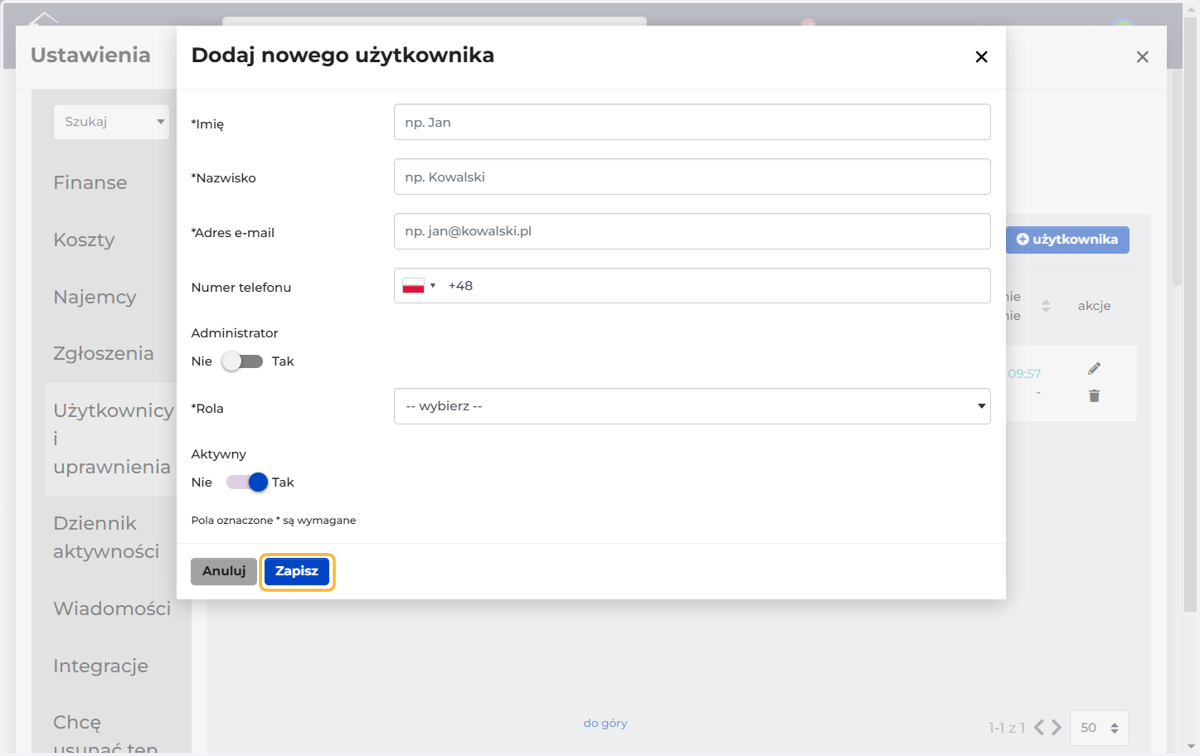Open the Dziennik aktywności section
This screenshot has height=756, width=1200.
pos(106,537)
